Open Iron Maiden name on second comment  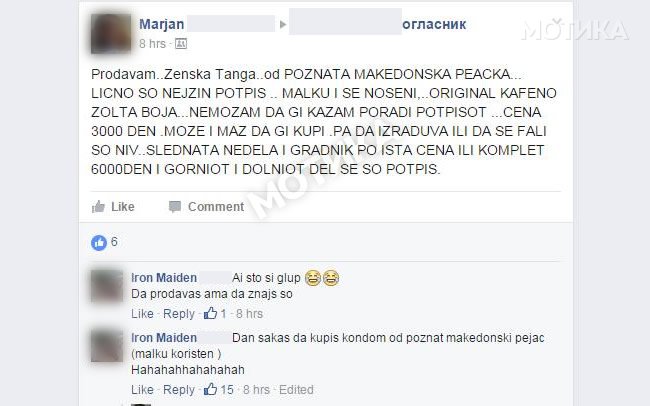pos(164,338)
